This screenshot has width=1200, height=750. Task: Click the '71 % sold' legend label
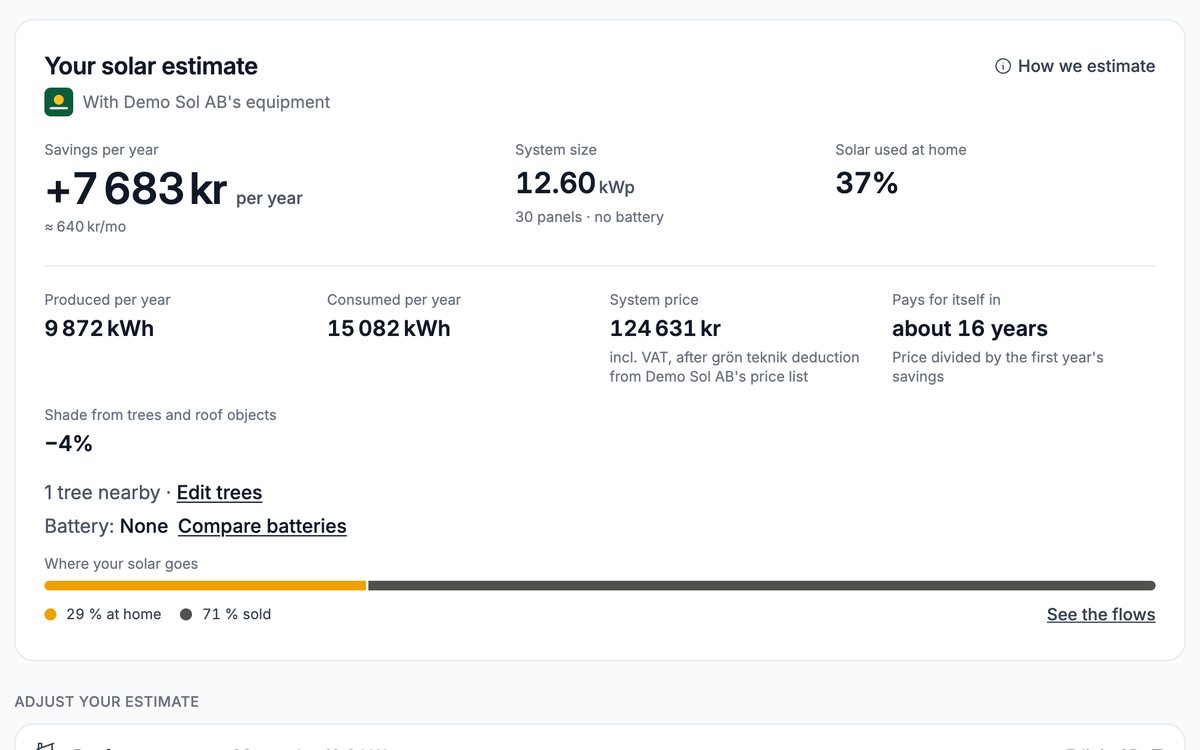[x=237, y=614]
